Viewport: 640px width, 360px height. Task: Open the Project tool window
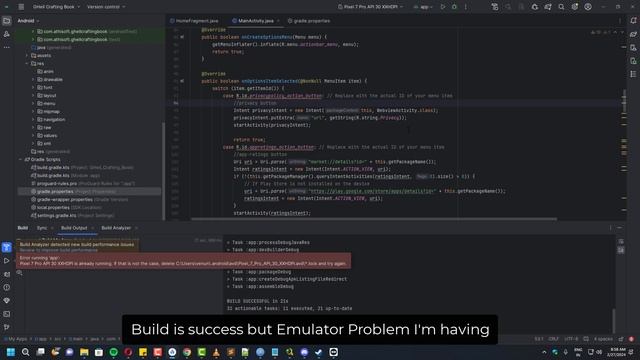pos(7,21)
